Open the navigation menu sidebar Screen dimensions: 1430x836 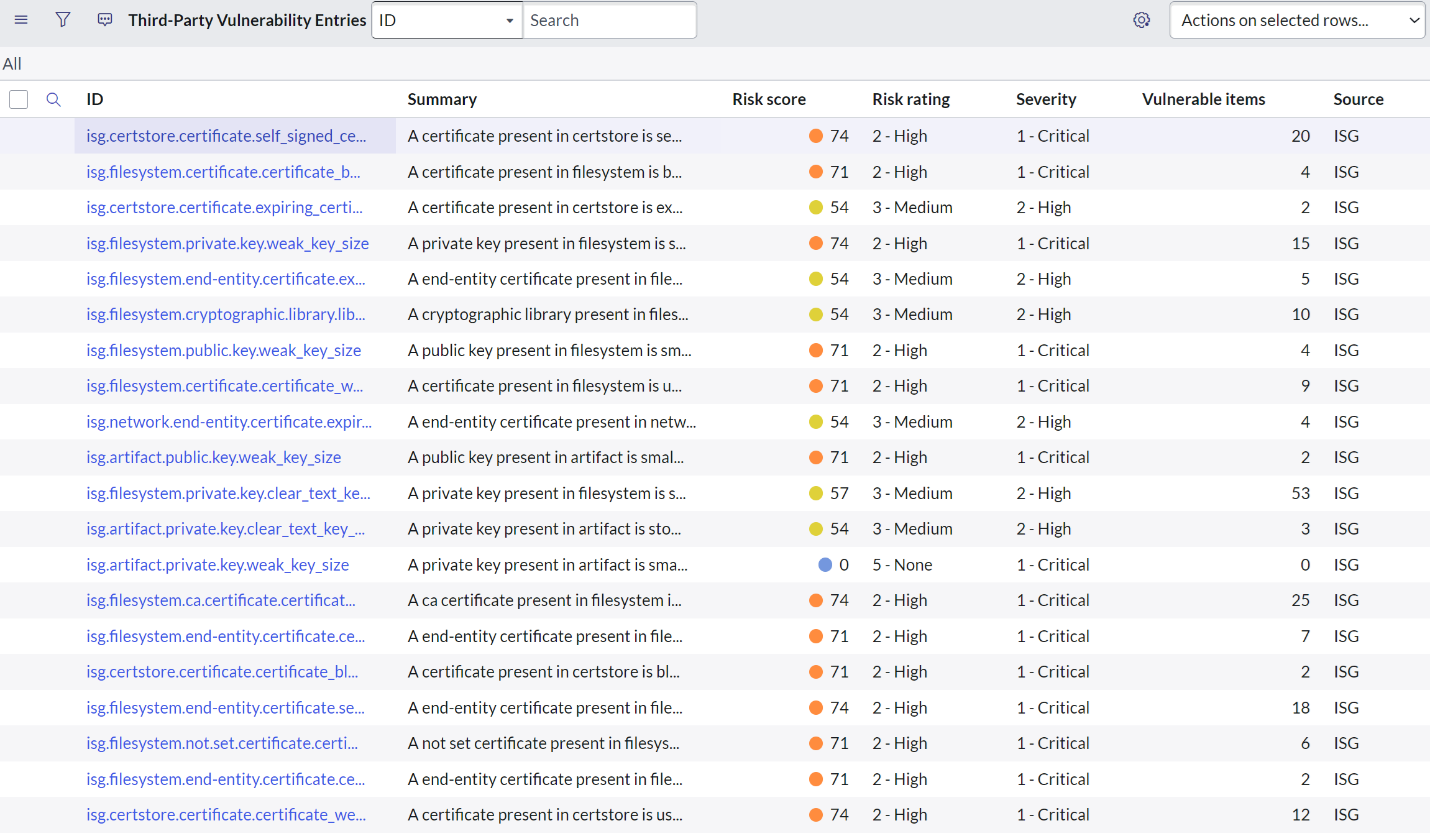(21, 20)
